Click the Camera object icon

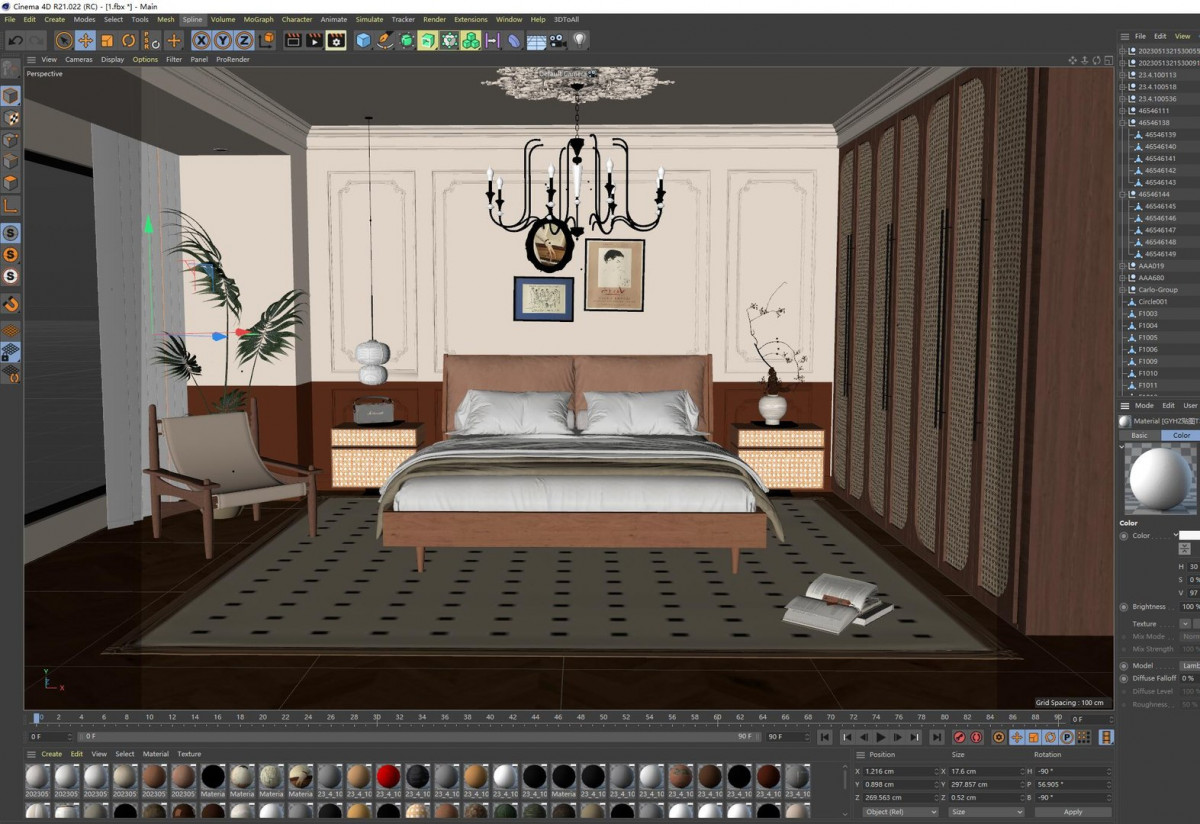coord(558,41)
